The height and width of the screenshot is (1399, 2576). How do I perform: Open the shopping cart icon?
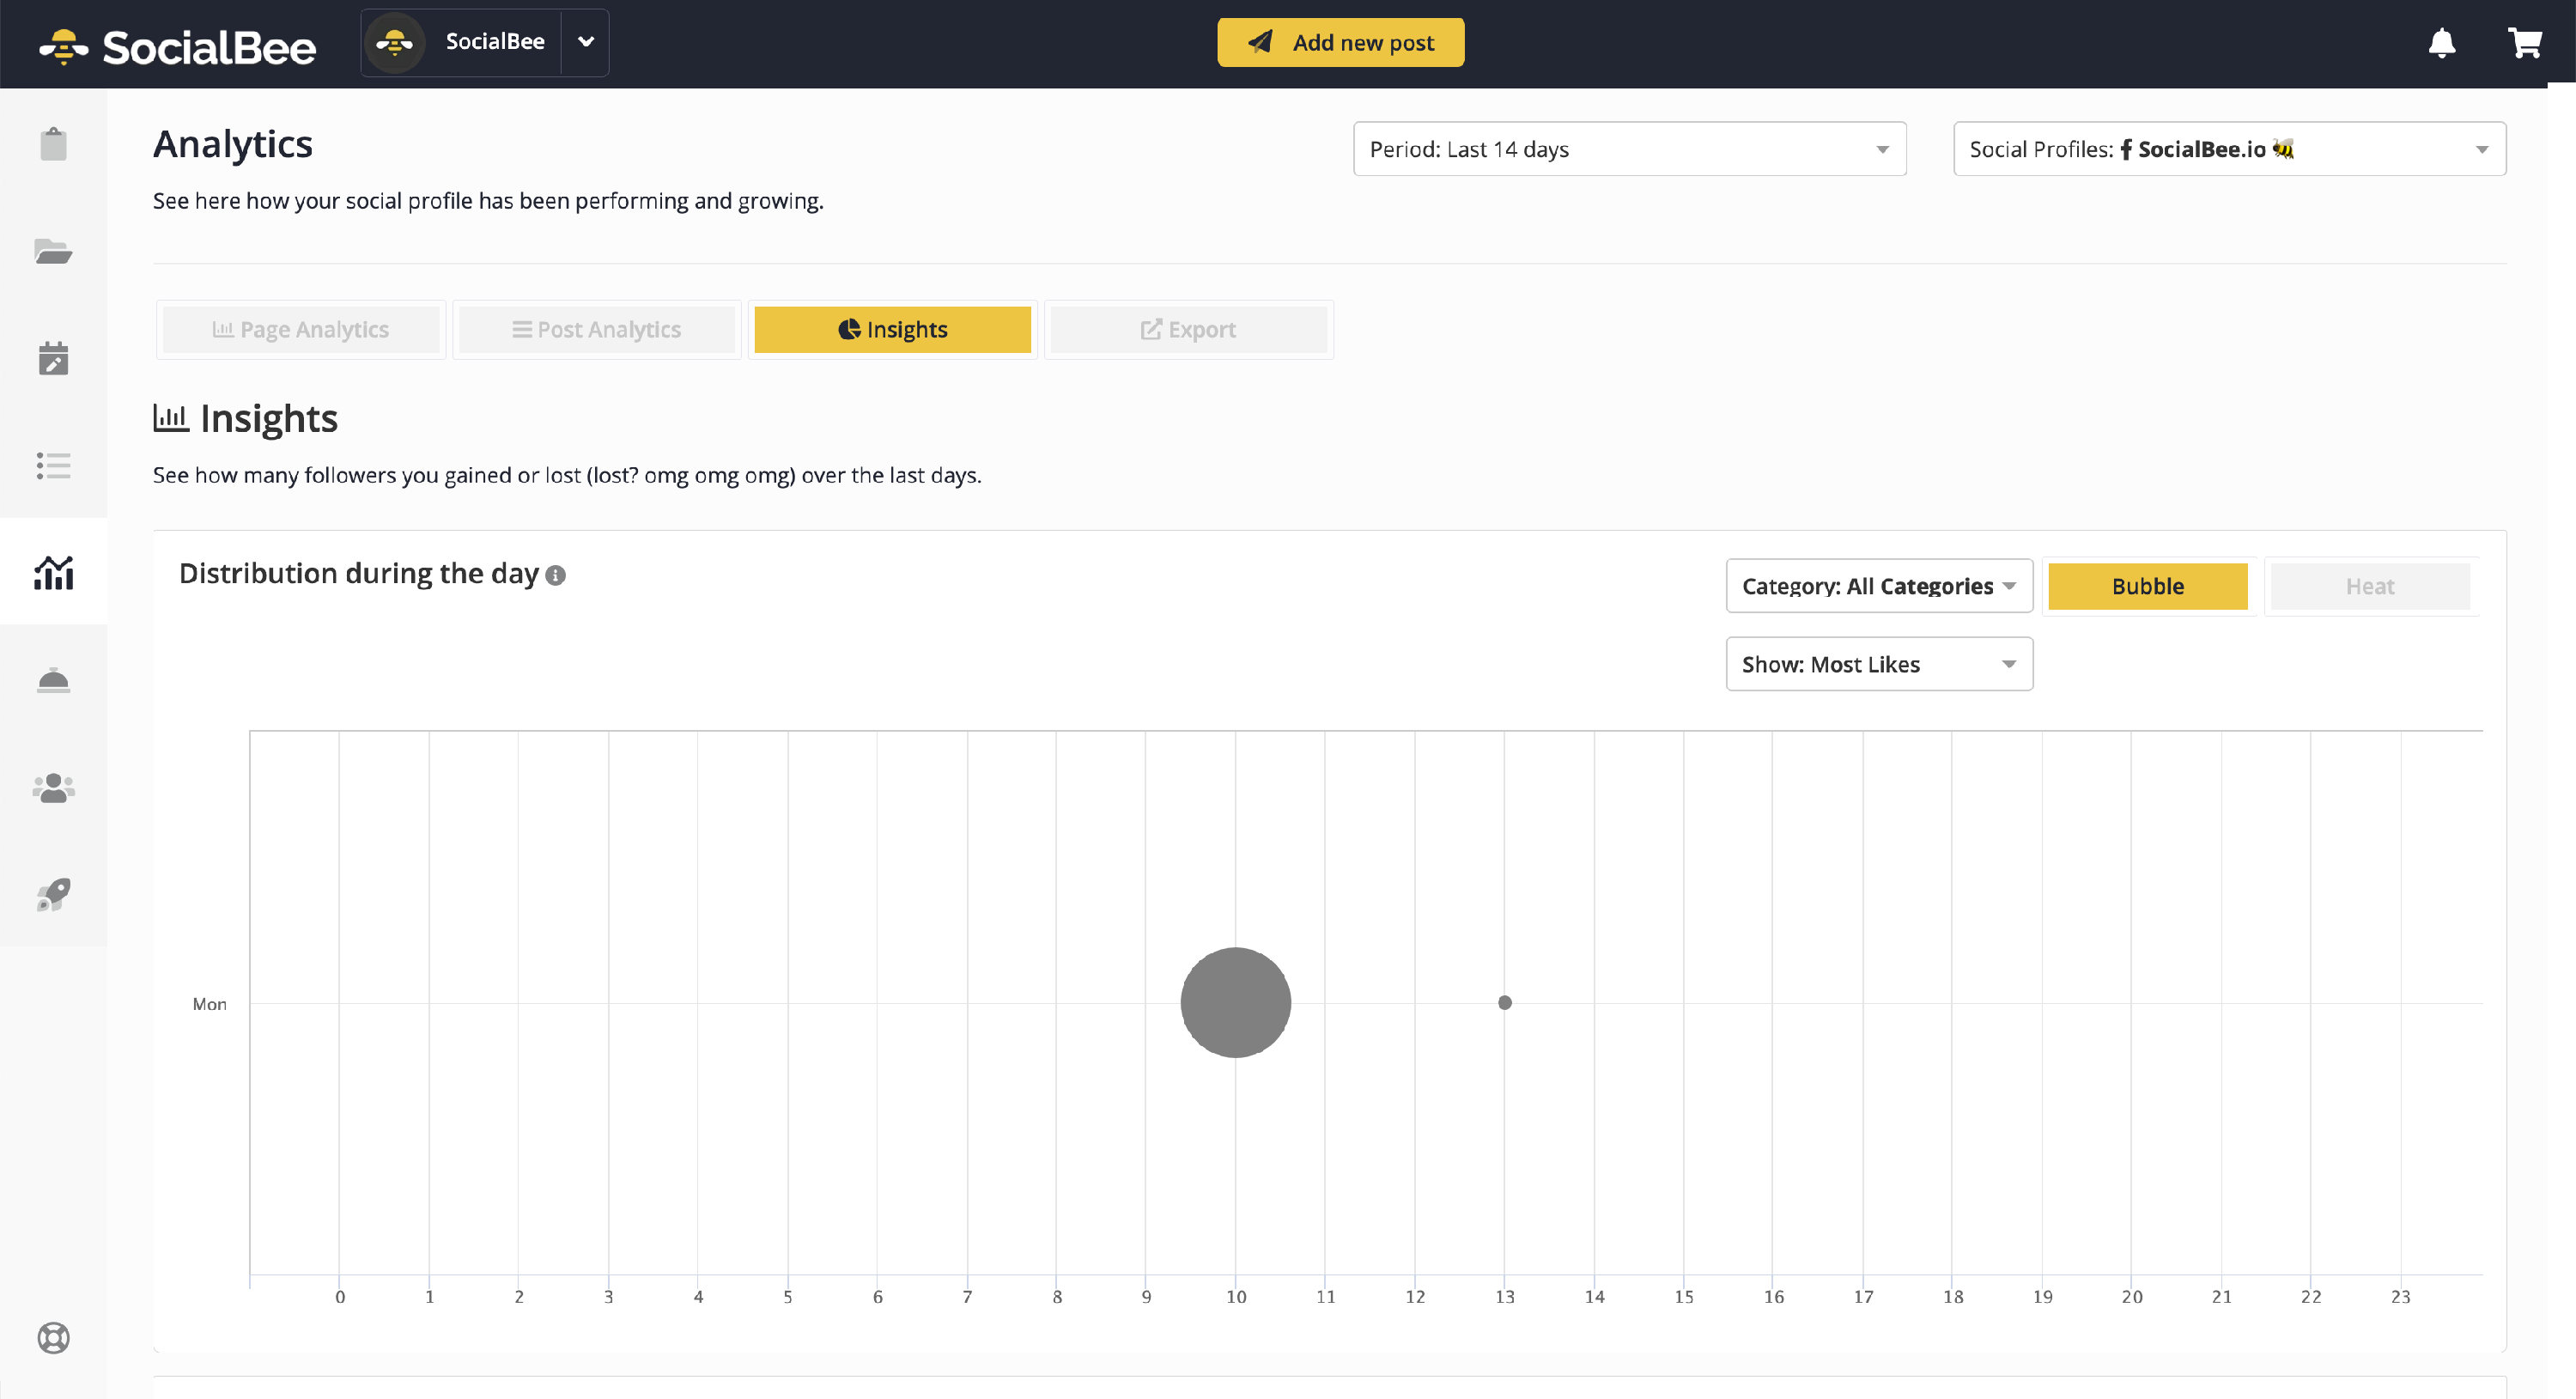coord(2525,43)
